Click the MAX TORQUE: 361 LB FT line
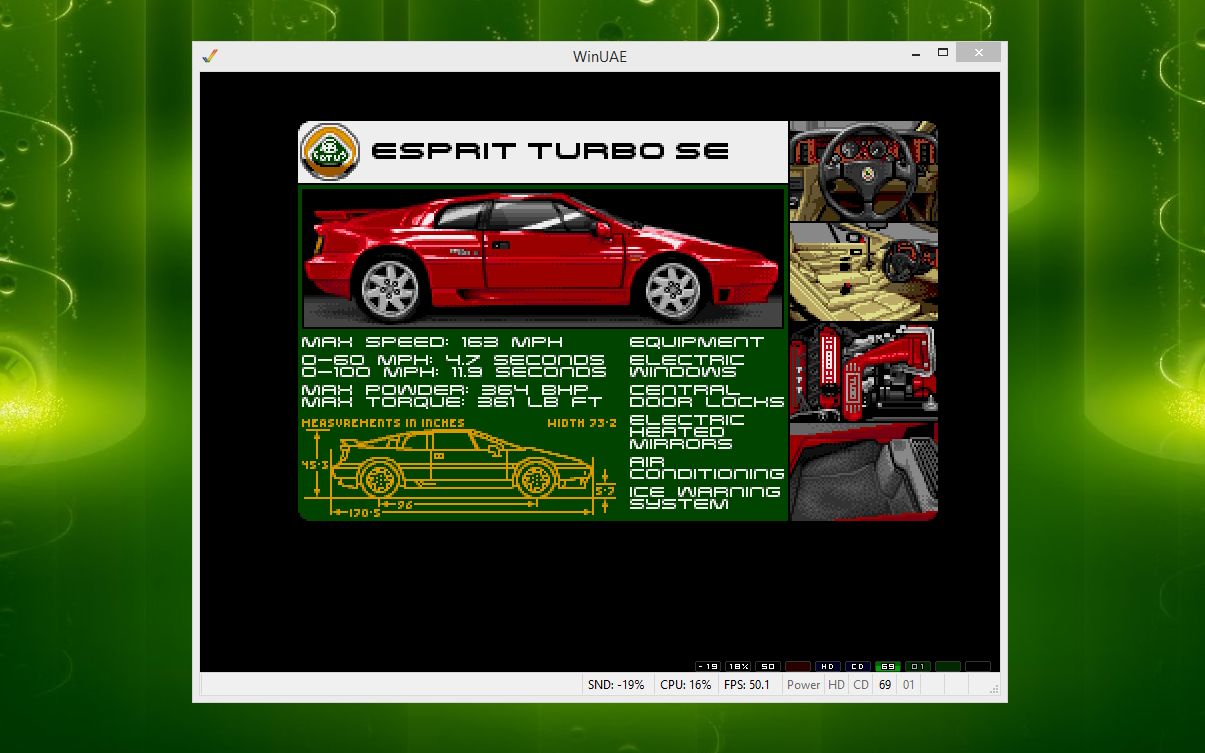This screenshot has height=753, width=1205. click(x=453, y=402)
